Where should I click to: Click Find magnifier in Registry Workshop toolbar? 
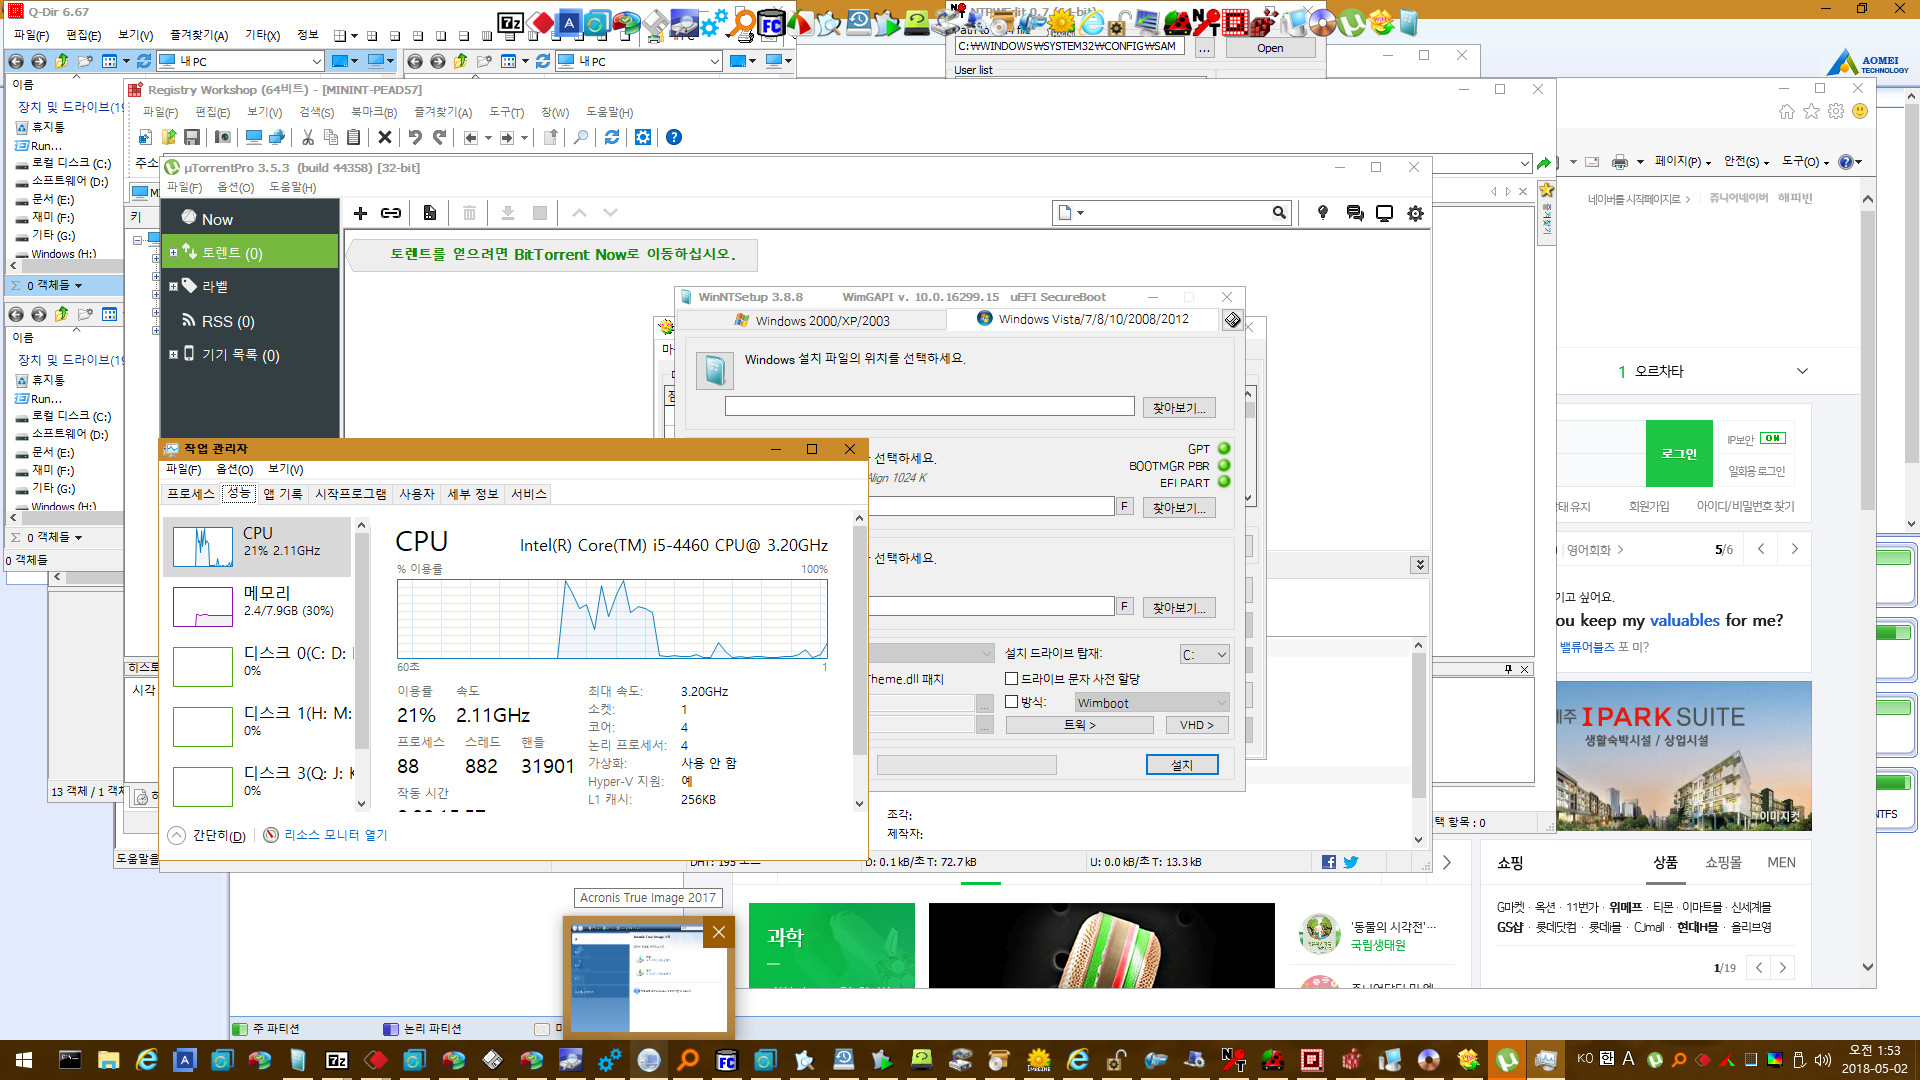click(581, 137)
